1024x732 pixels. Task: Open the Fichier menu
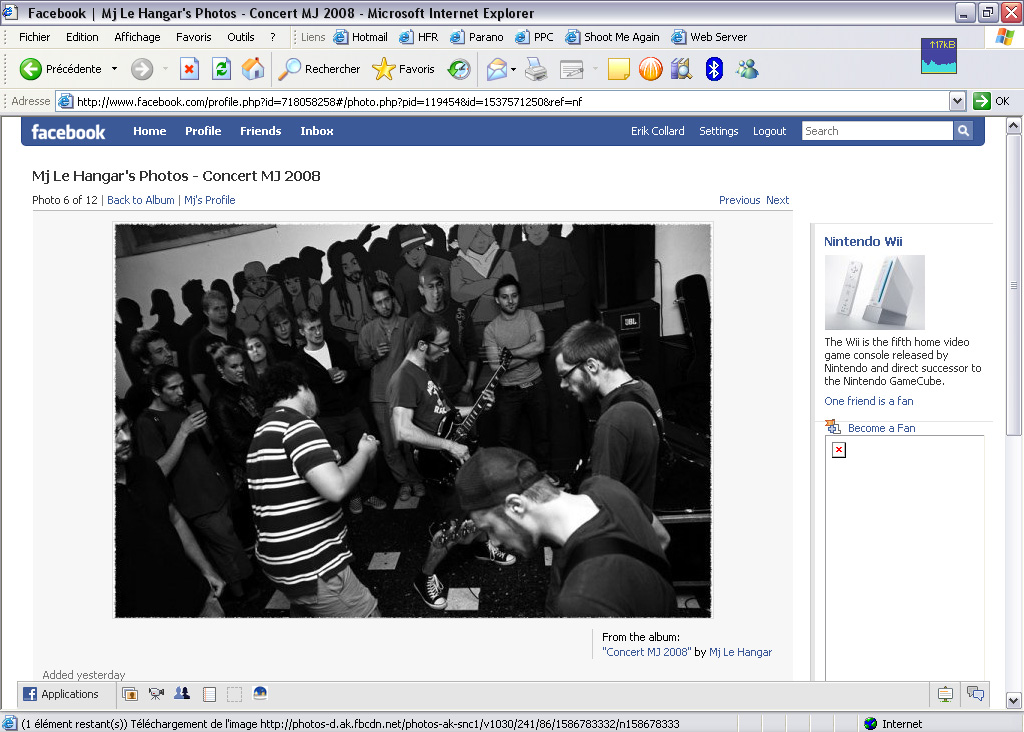point(35,37)
